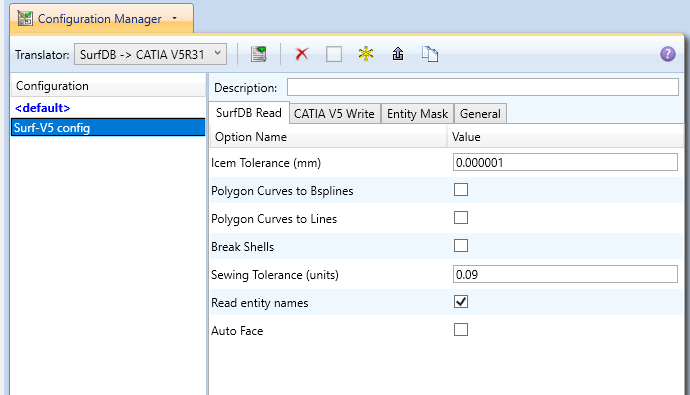Click the 'Break Shells' label
Screen dimensions: 690x395
[x=242, y=247]
